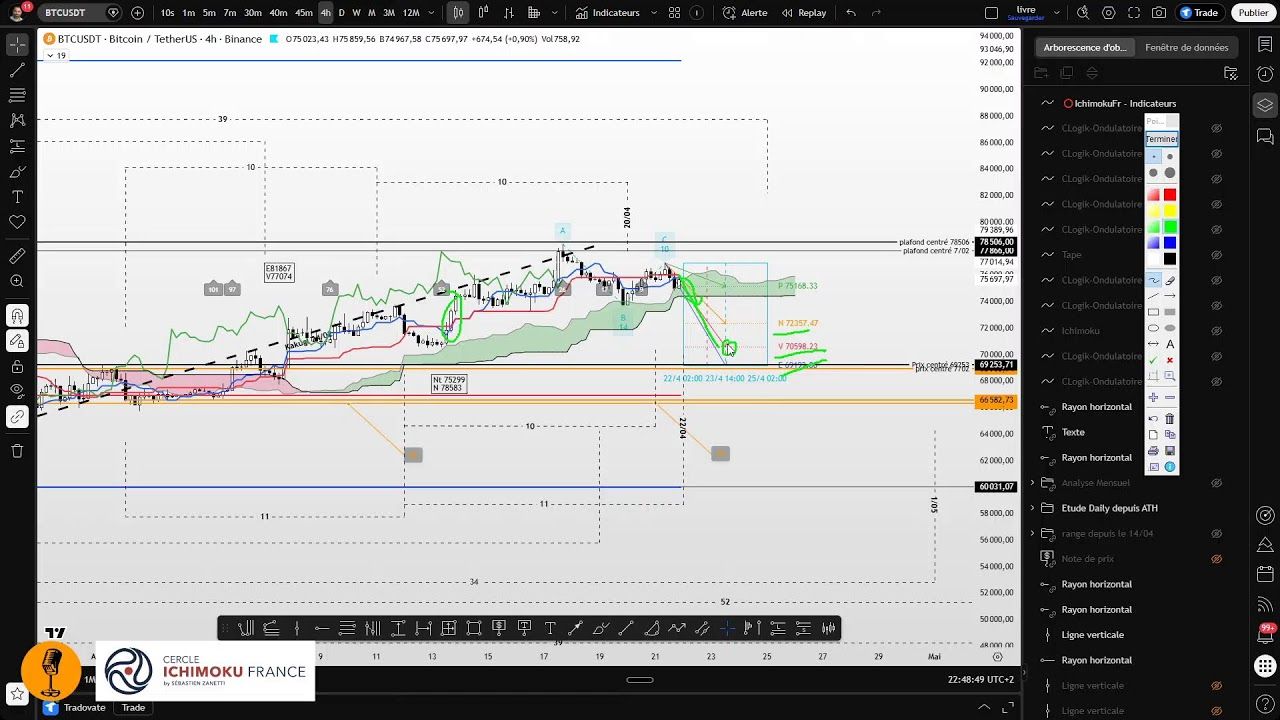The height and width of the screenshot is (720, 1280).
Task: Click the Publier button
Action: tap(1253, 13)
